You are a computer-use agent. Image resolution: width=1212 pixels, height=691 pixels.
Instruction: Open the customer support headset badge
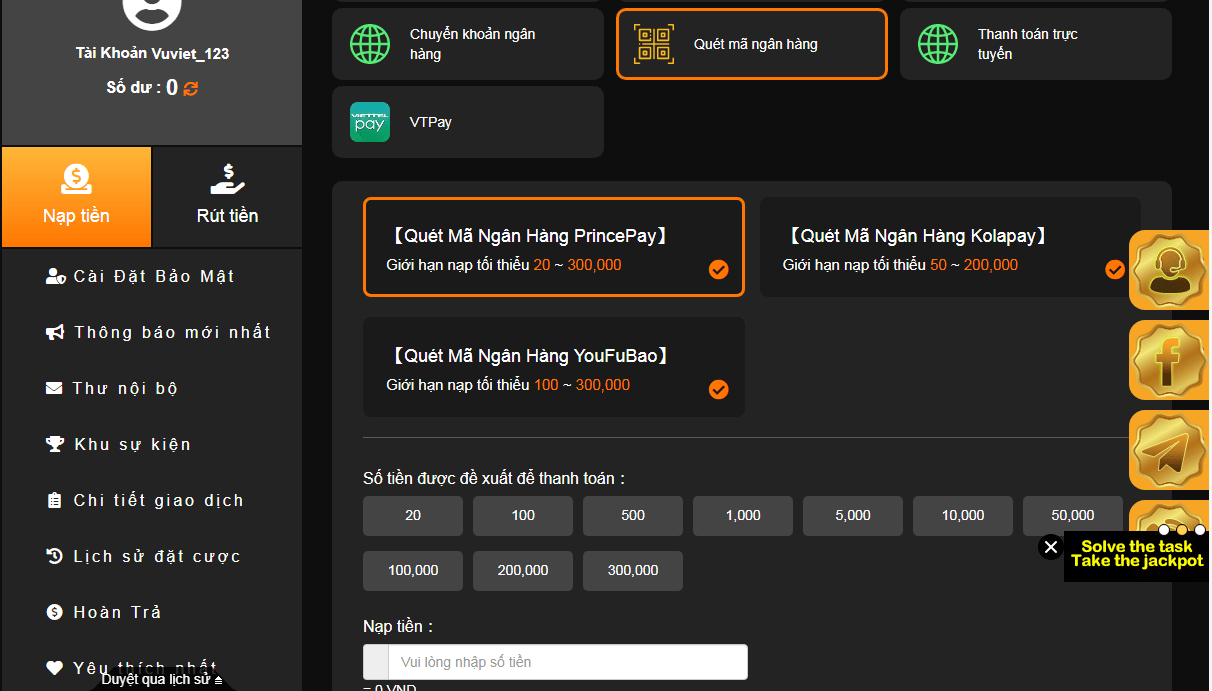pyautogui.click(x=1168, y=270)
